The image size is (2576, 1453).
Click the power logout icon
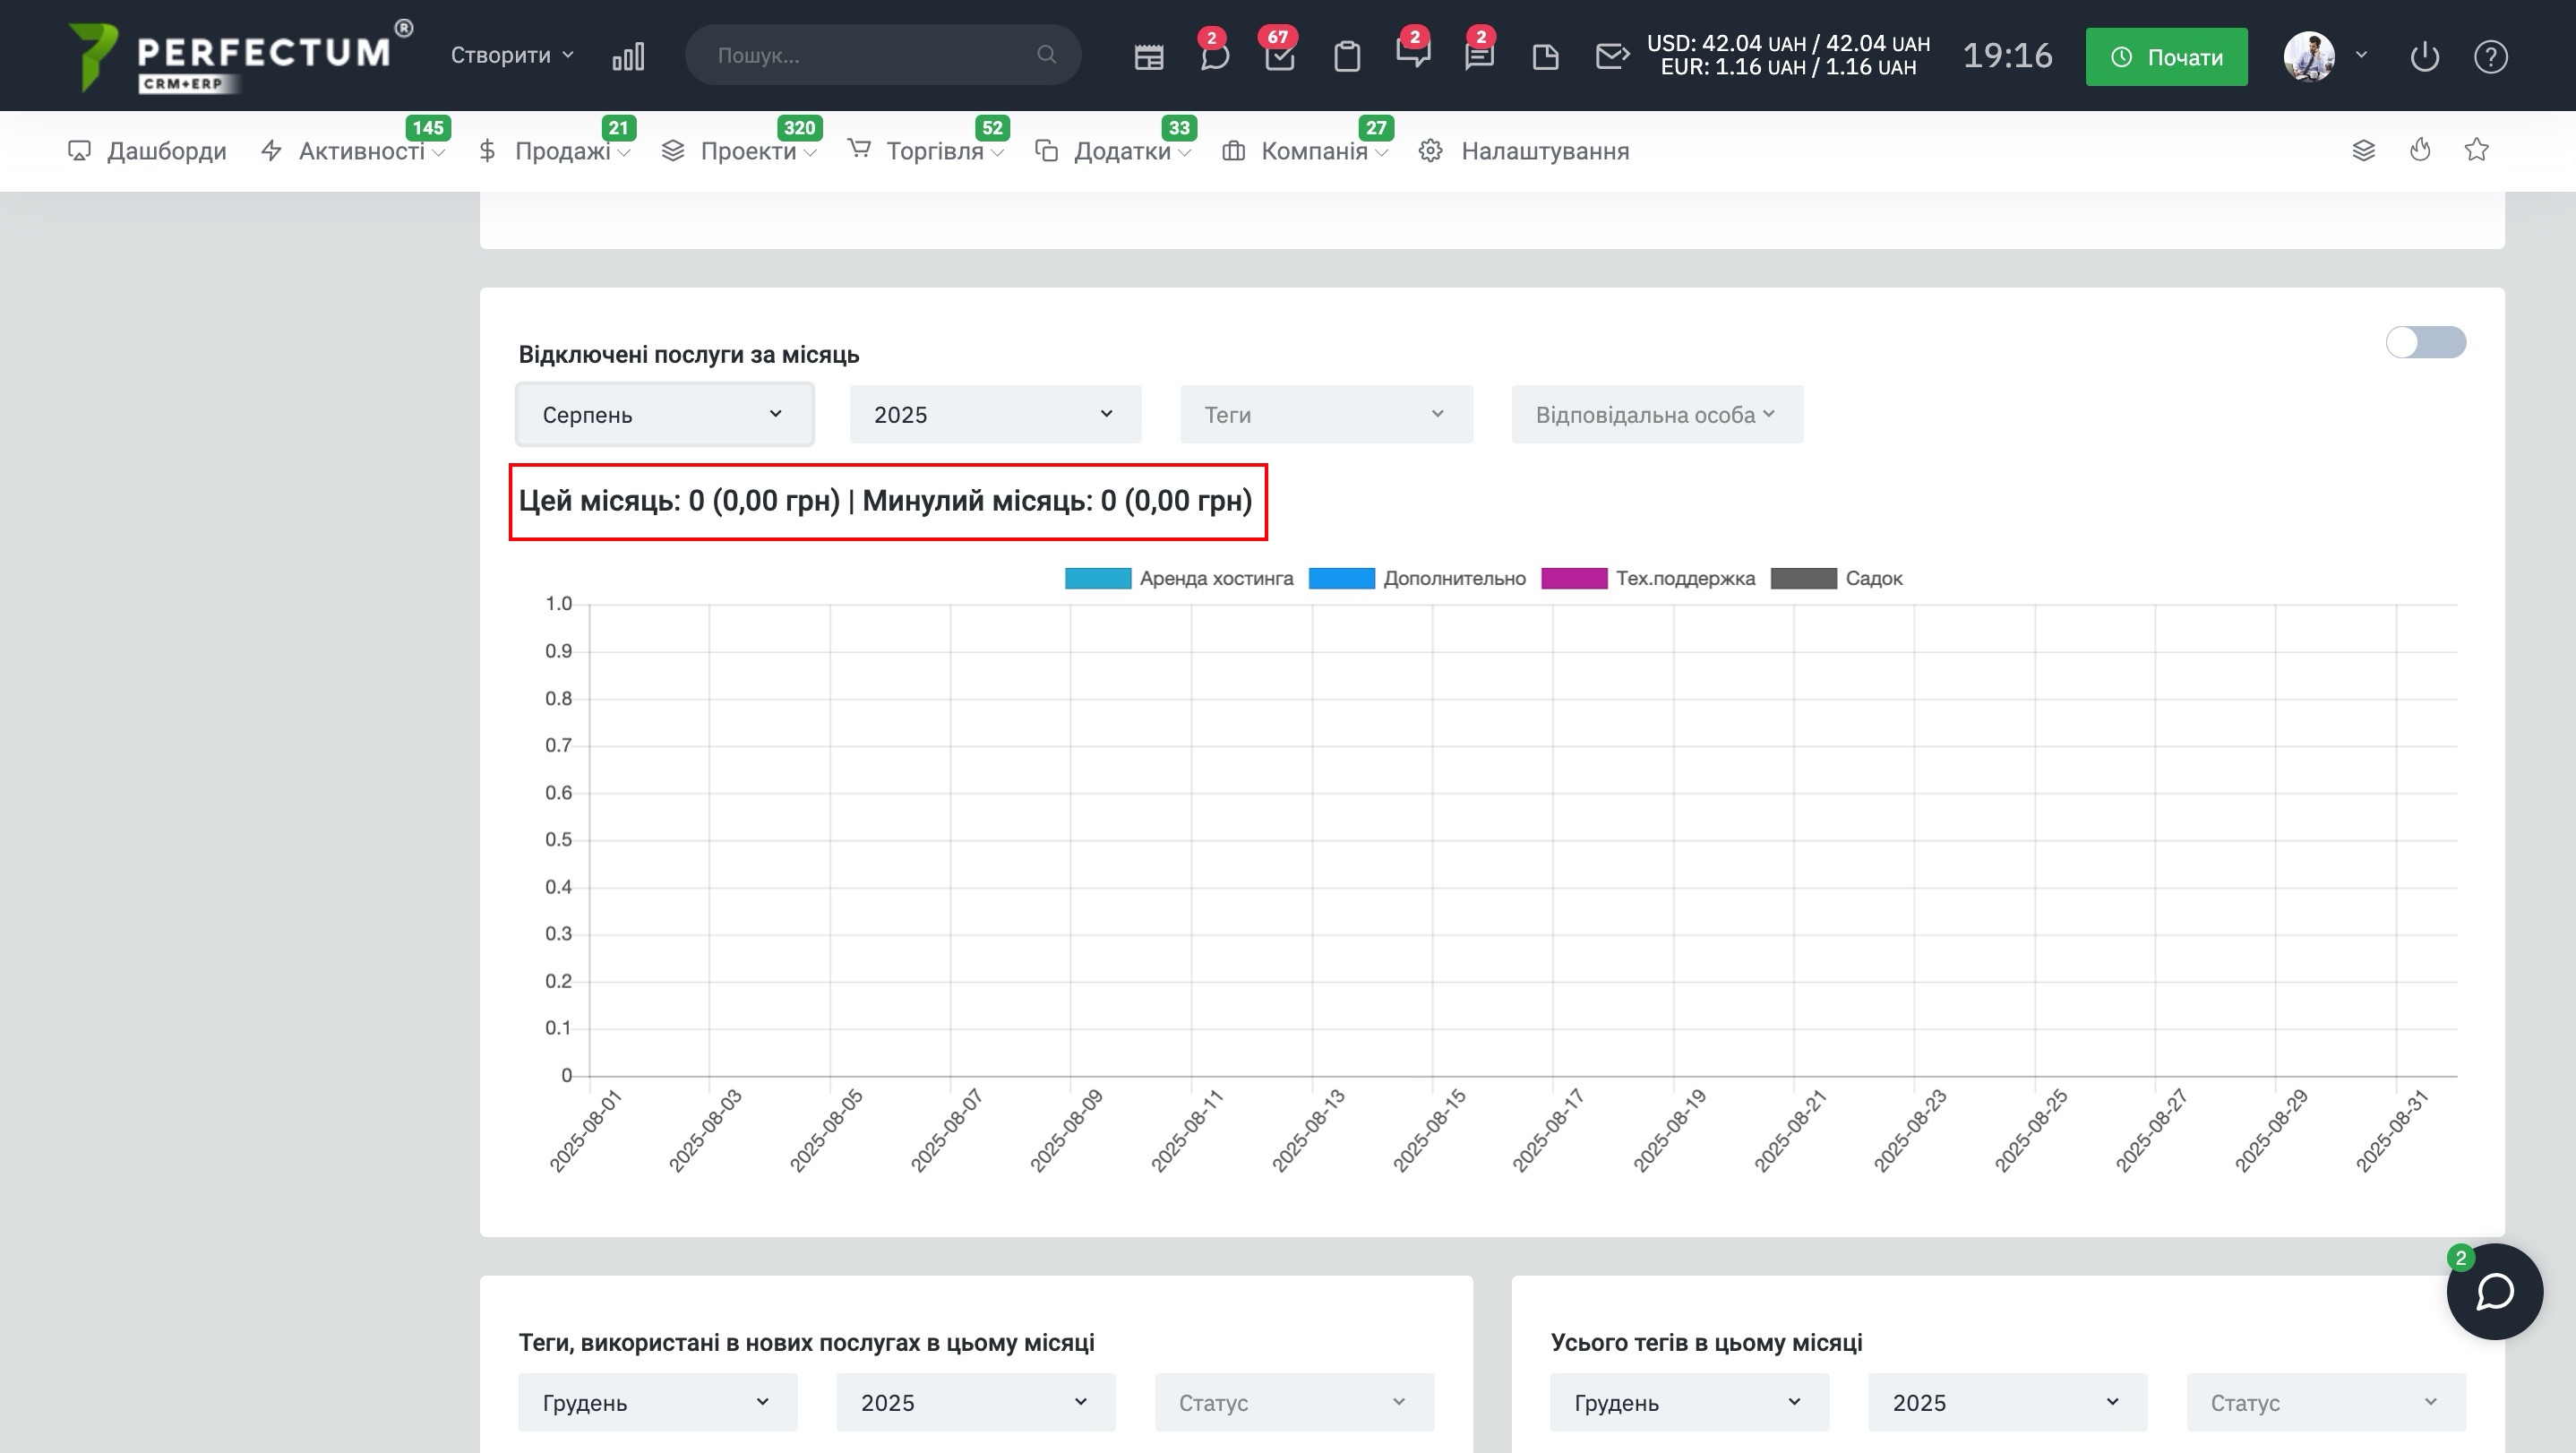click(x=2424, y=57)
